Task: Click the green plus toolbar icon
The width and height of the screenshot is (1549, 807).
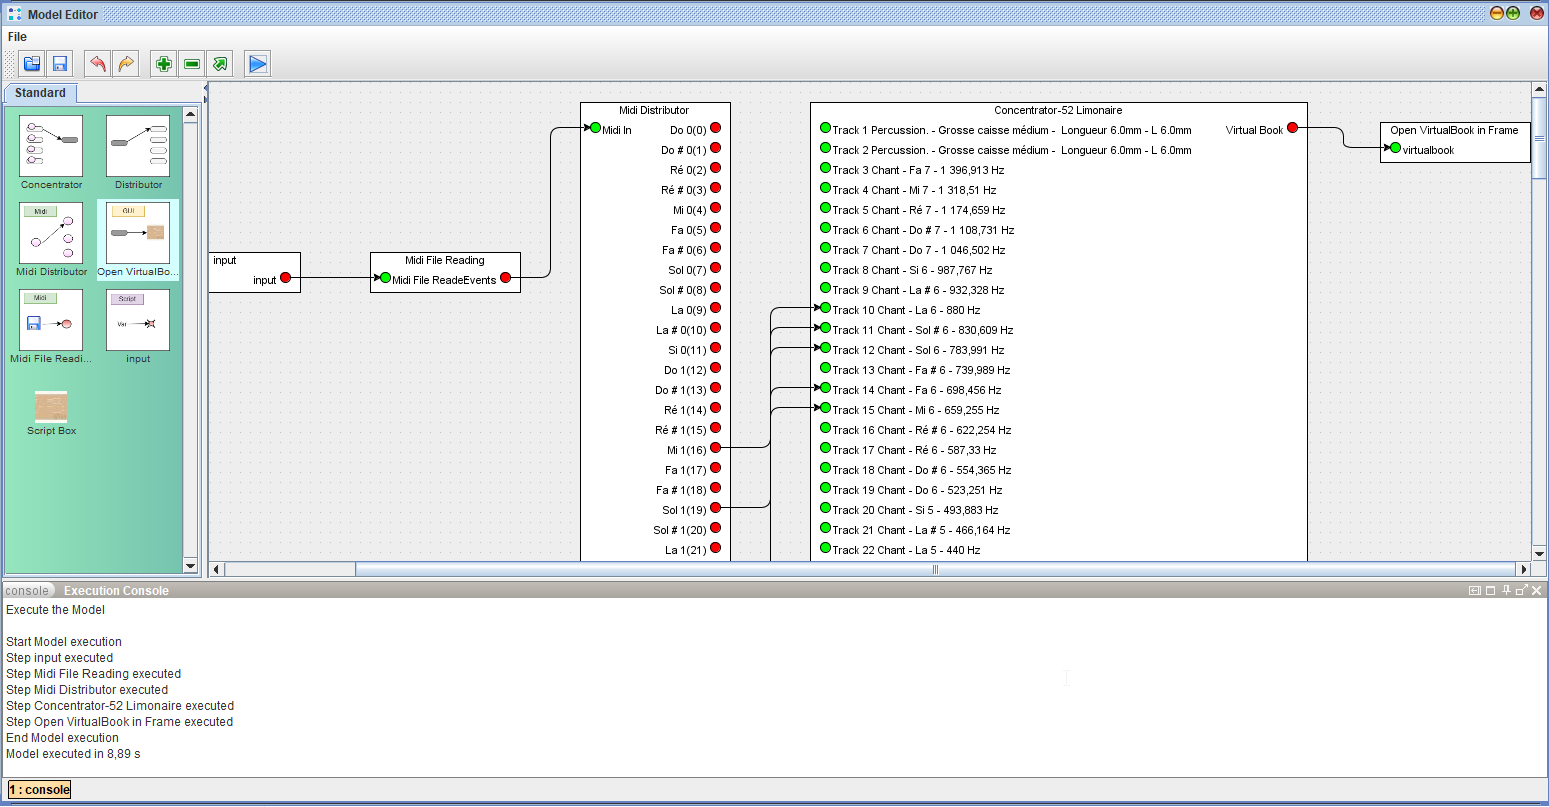Action: (164, 64)
